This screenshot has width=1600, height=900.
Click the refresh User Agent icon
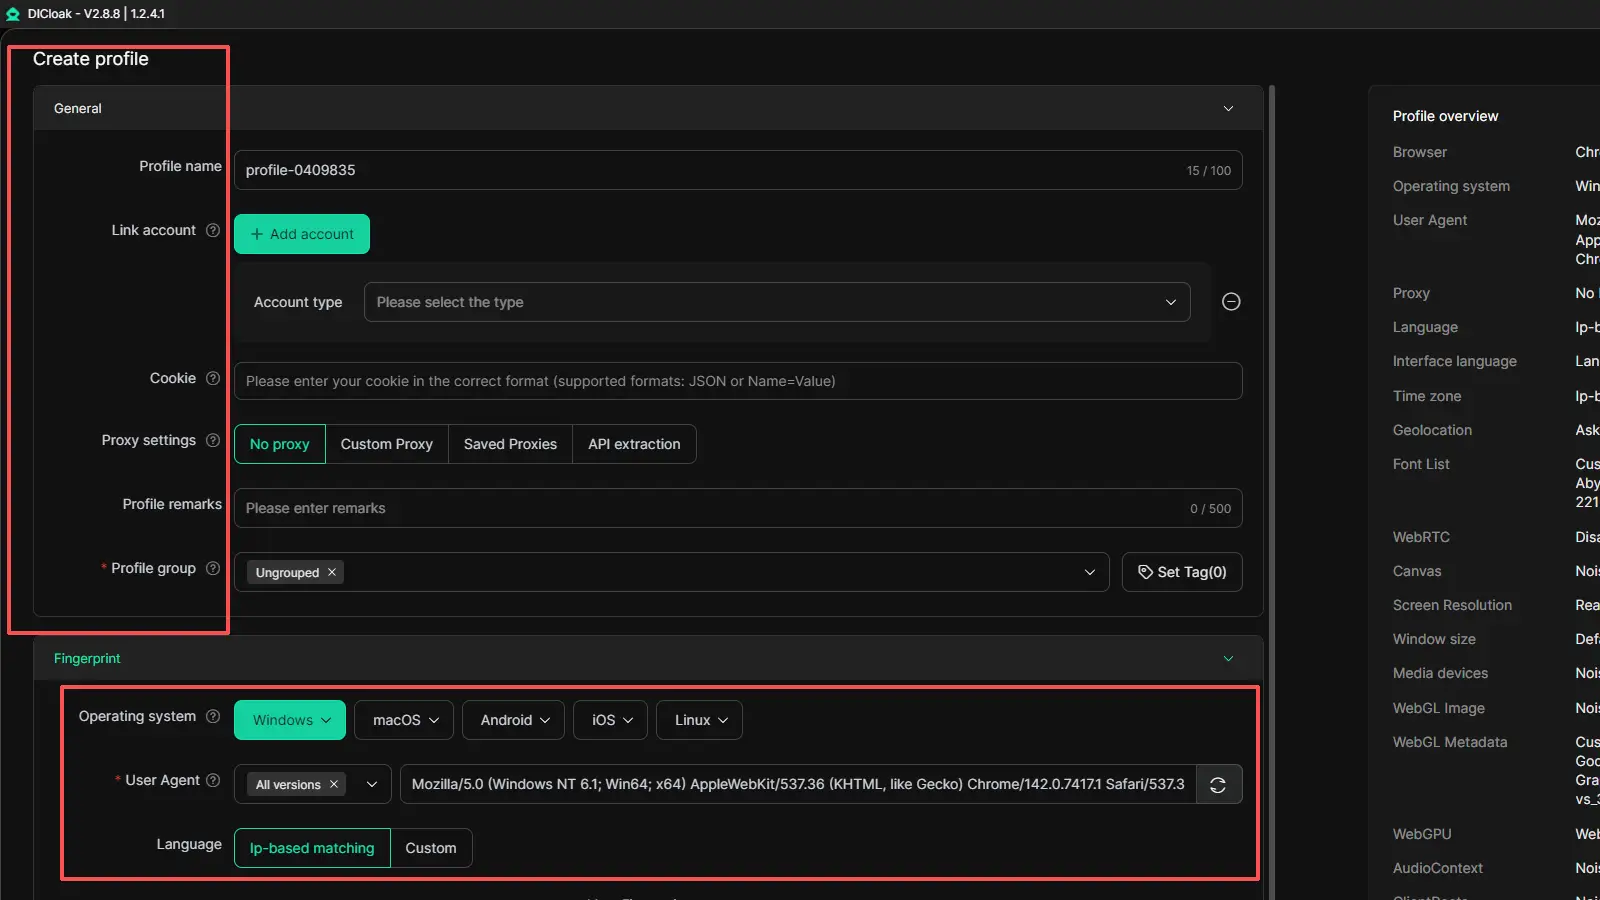(1218, 785)
